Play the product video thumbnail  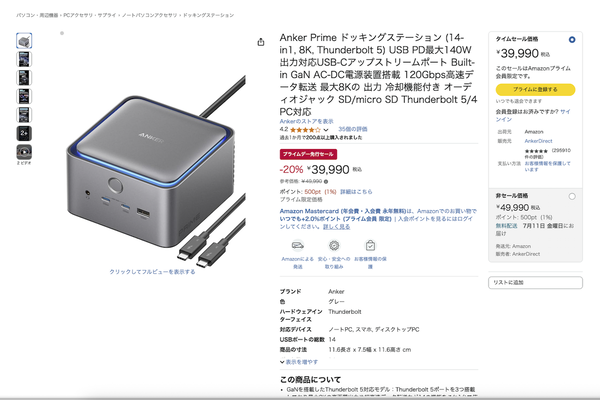[24, 152]
